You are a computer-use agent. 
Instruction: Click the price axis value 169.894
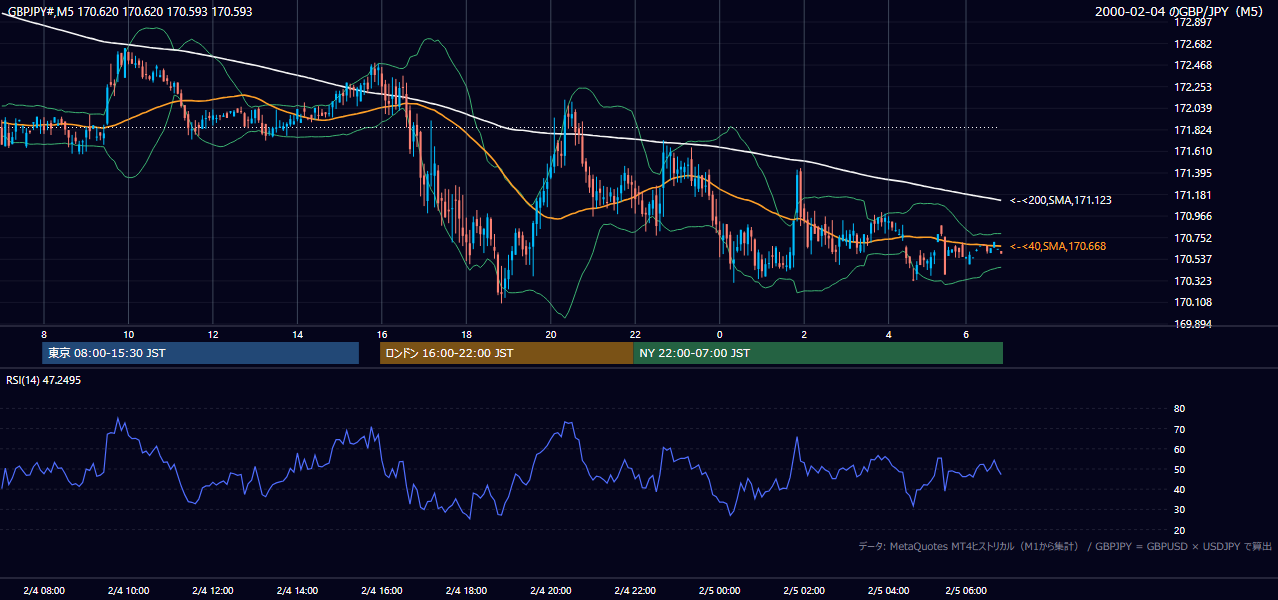pos(1193,324)
